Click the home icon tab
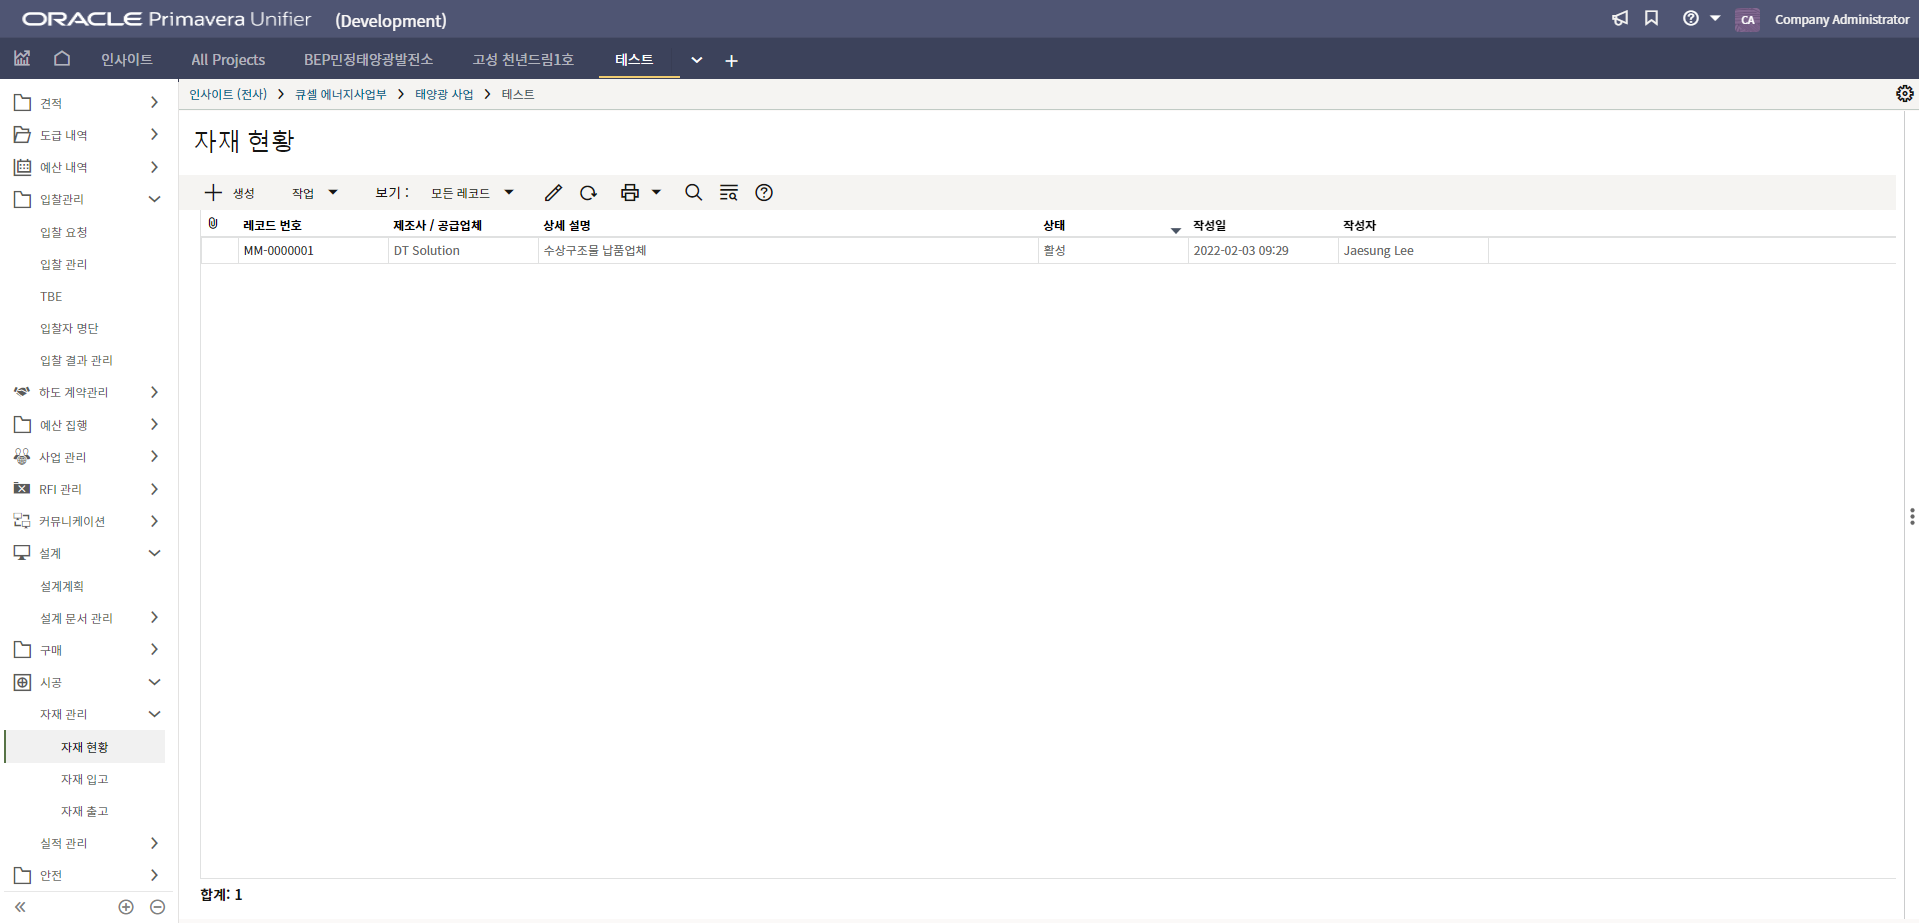 coord(62,59)
